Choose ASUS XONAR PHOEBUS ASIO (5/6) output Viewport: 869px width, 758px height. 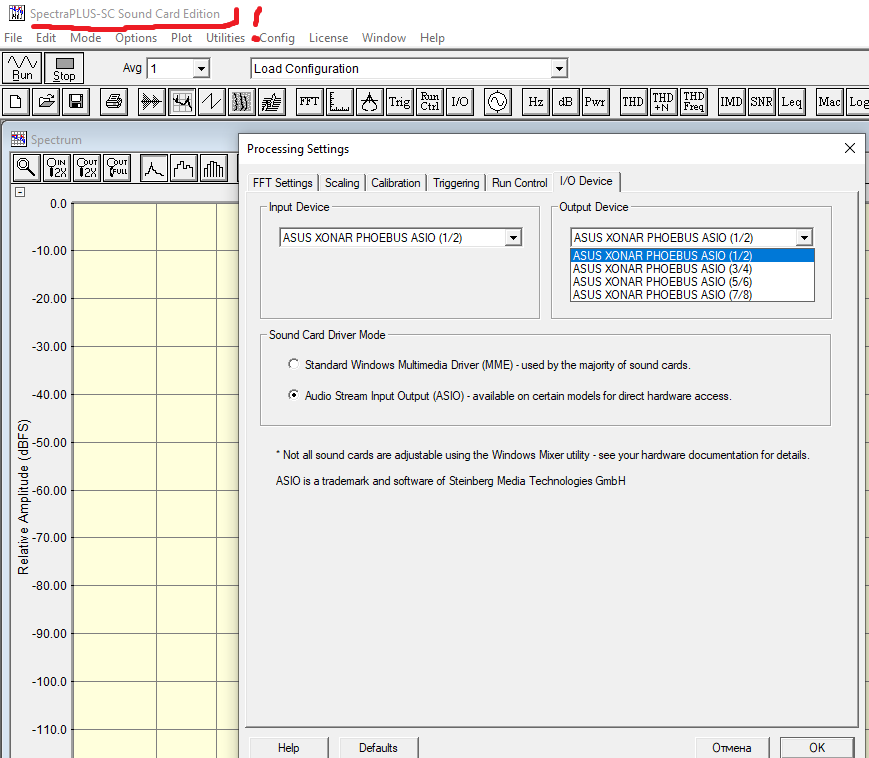pos(692,281)
